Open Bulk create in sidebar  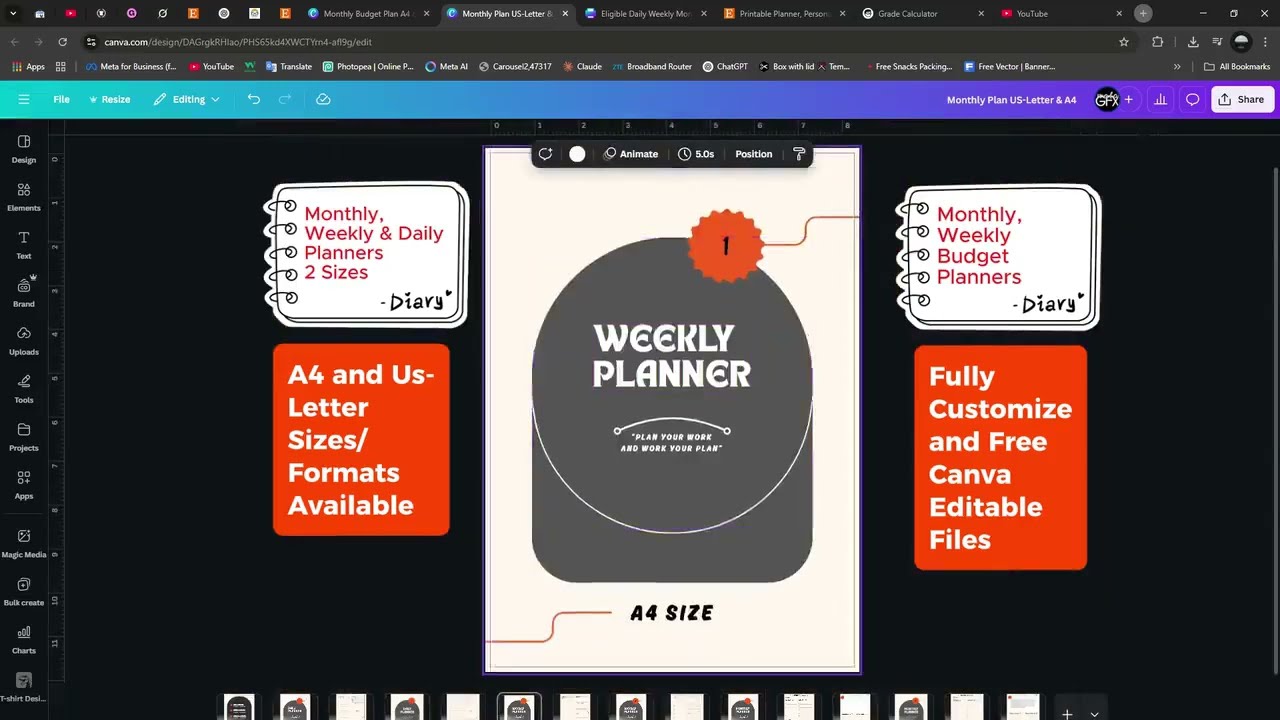point(24,591)
